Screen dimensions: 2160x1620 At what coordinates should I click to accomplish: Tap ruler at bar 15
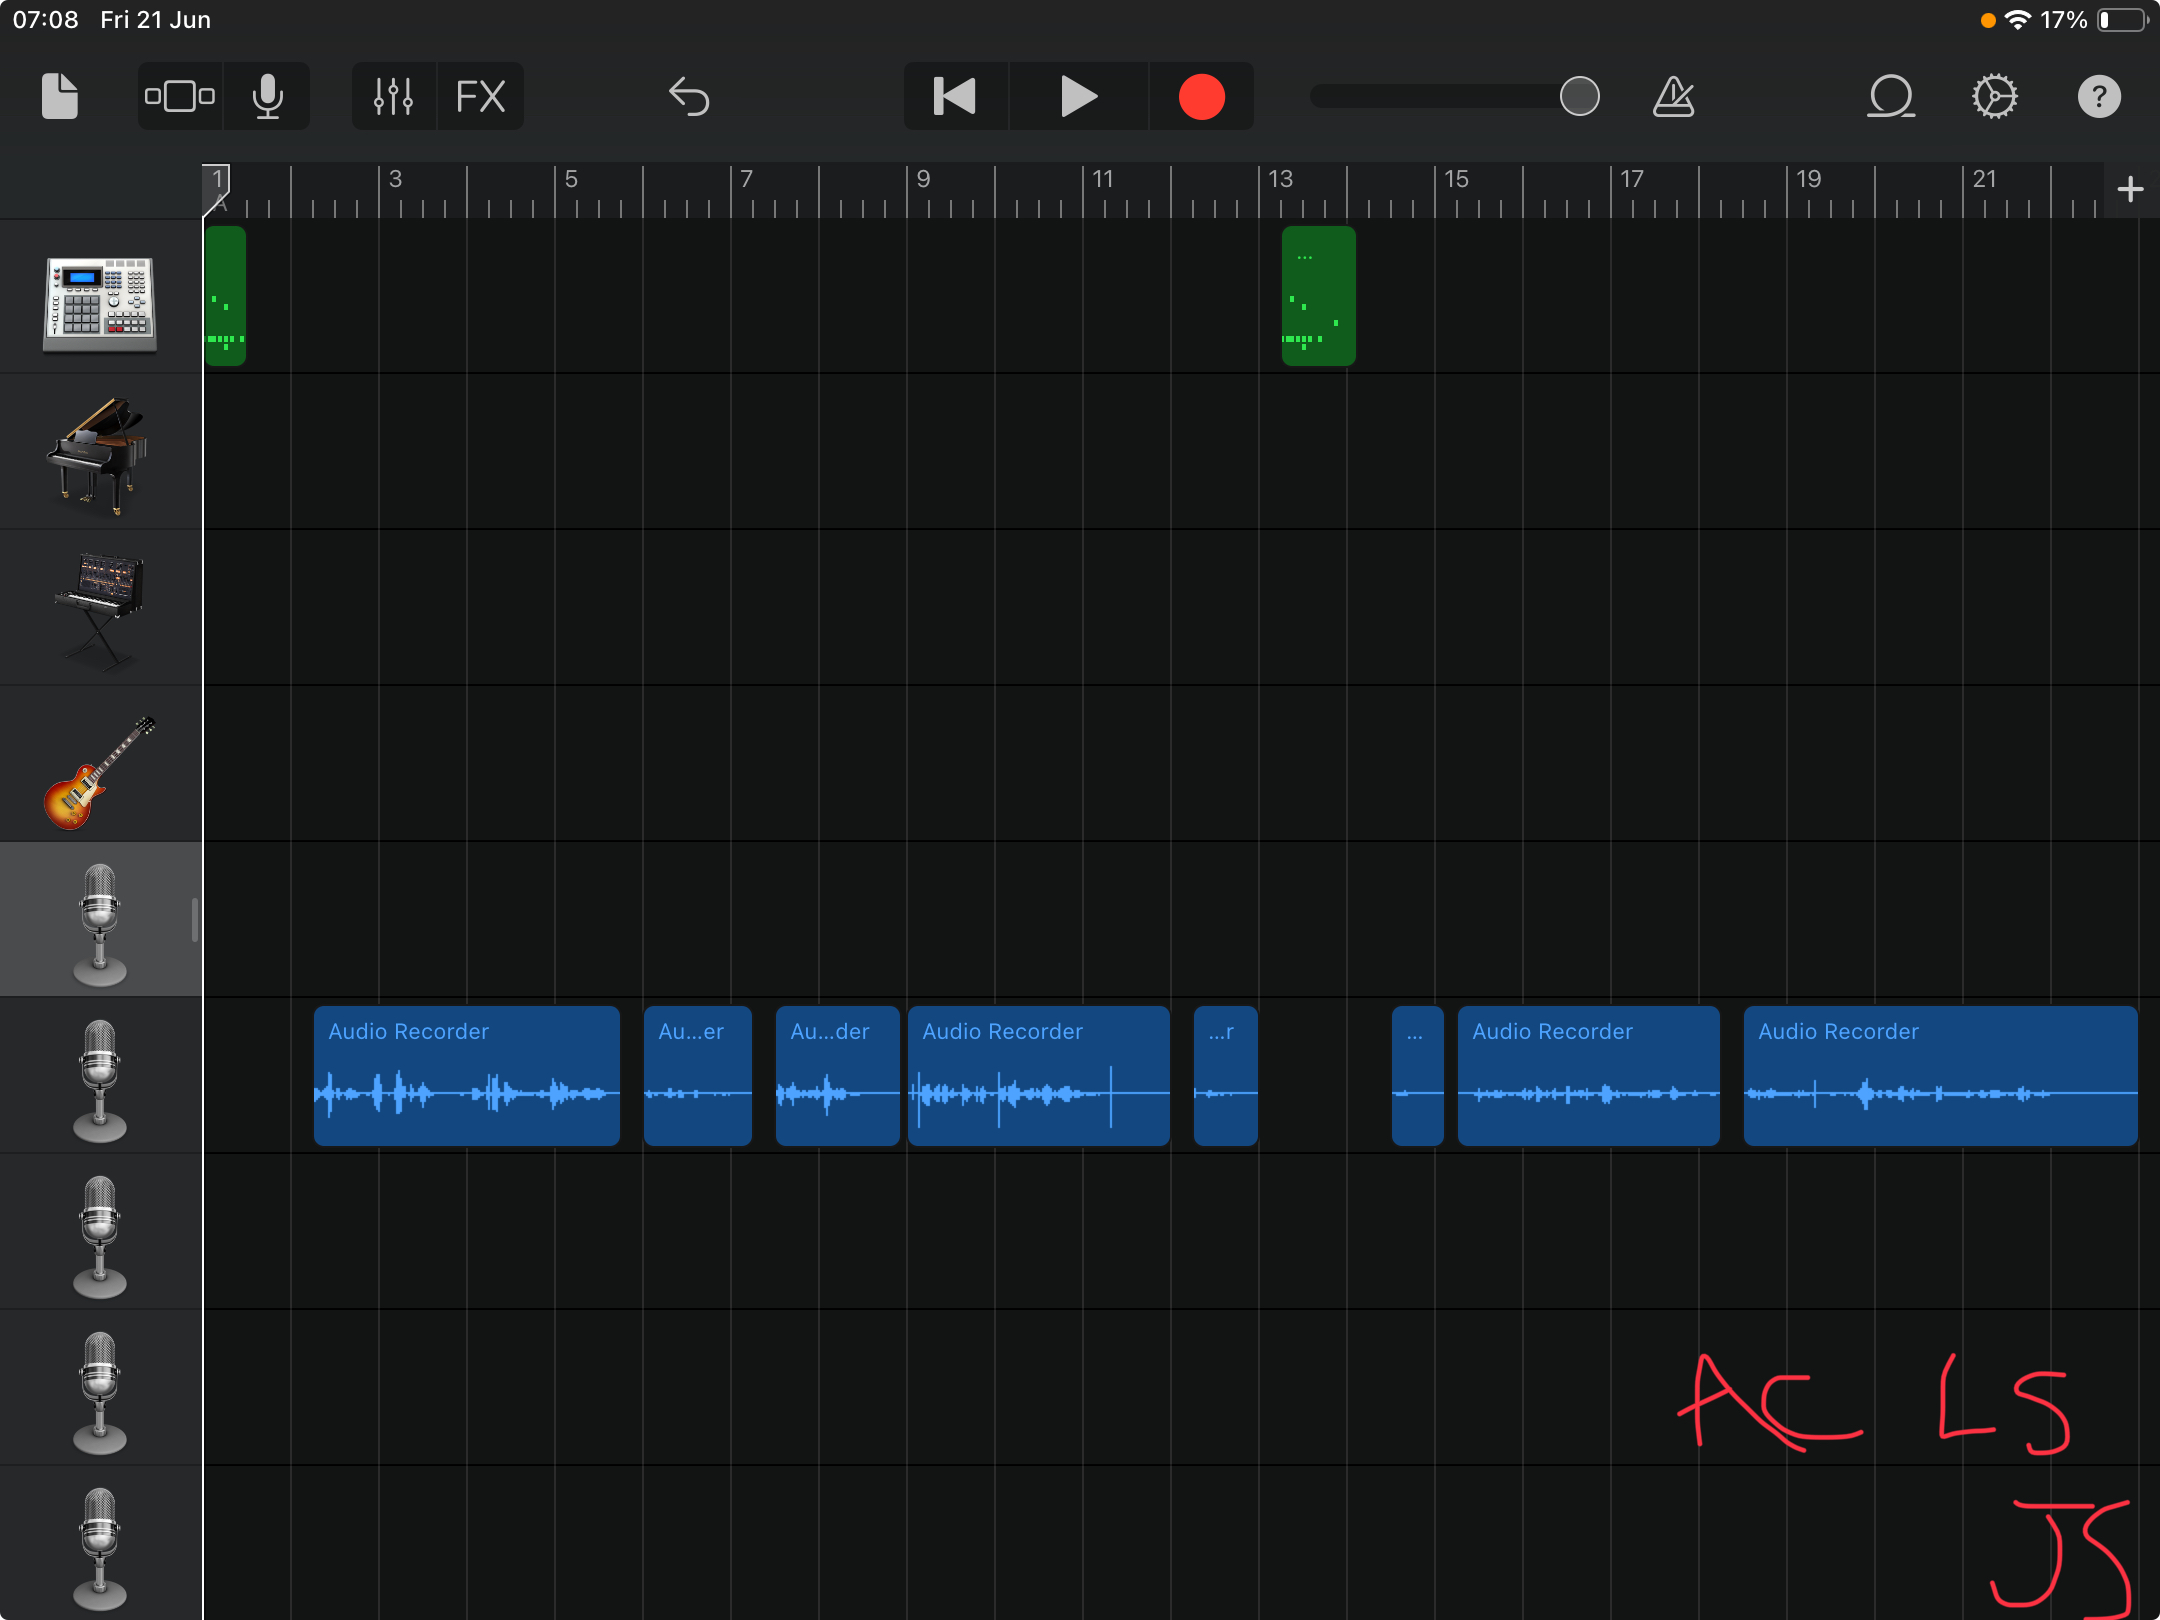click(x=1456, y=180)
